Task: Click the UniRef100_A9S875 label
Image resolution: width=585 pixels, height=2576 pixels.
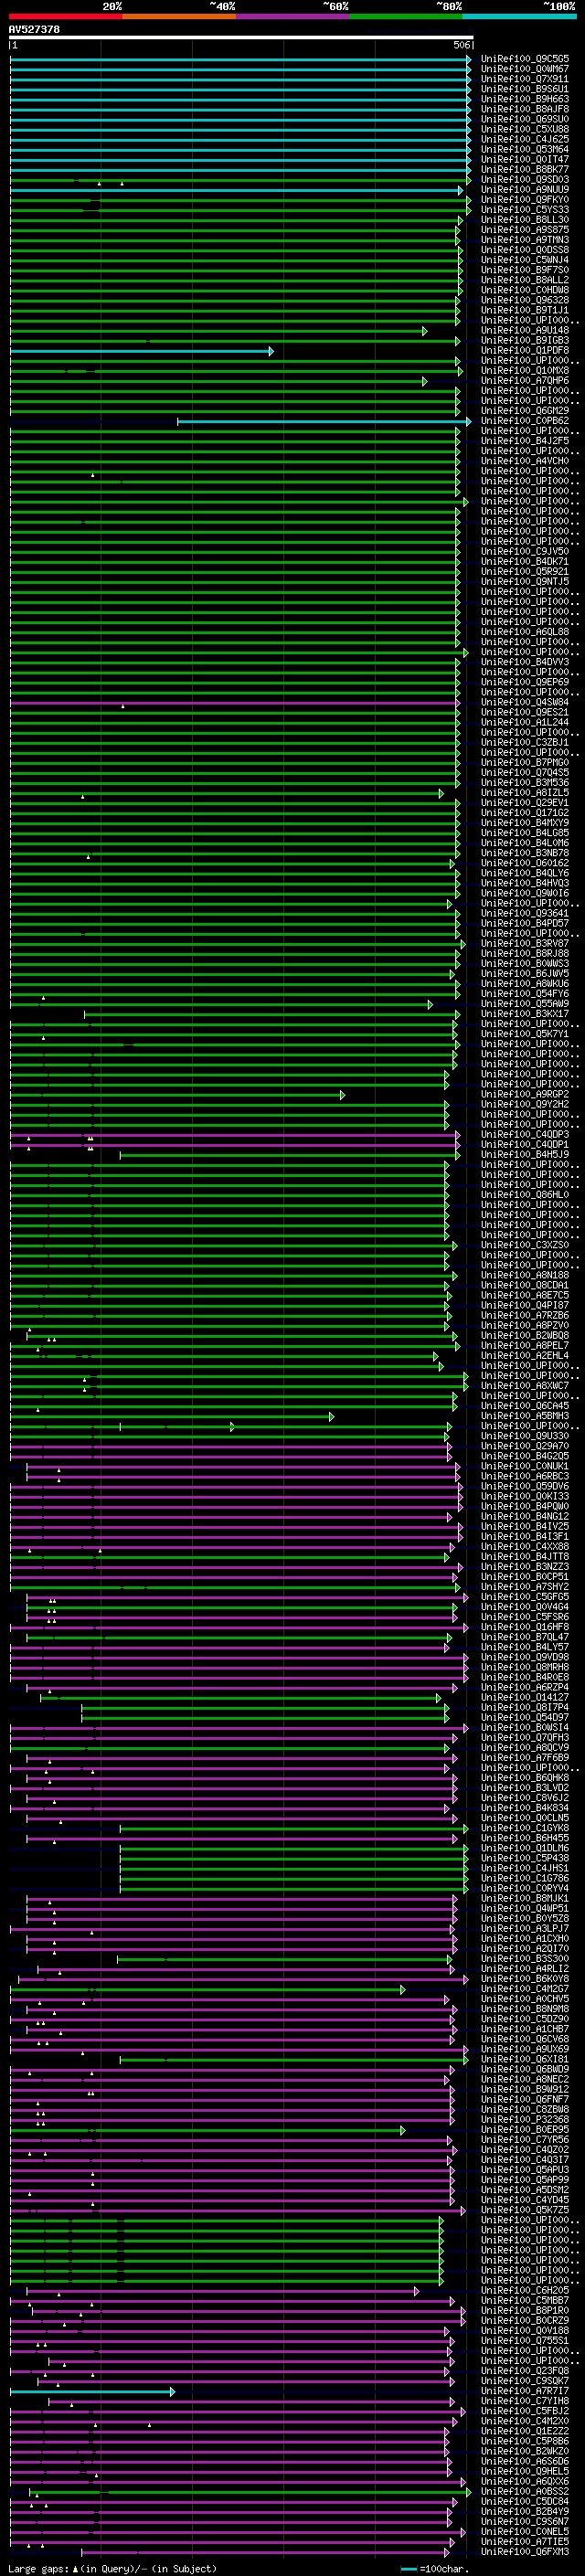Action: (x=524, y=230)
